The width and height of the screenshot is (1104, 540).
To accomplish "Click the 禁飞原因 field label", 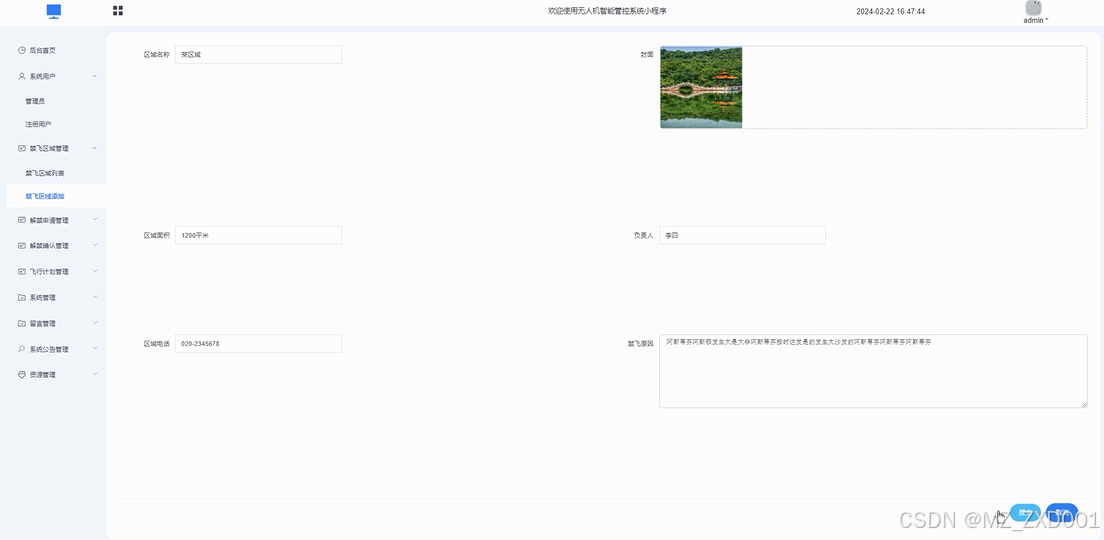I will click(x=641, y=344).
